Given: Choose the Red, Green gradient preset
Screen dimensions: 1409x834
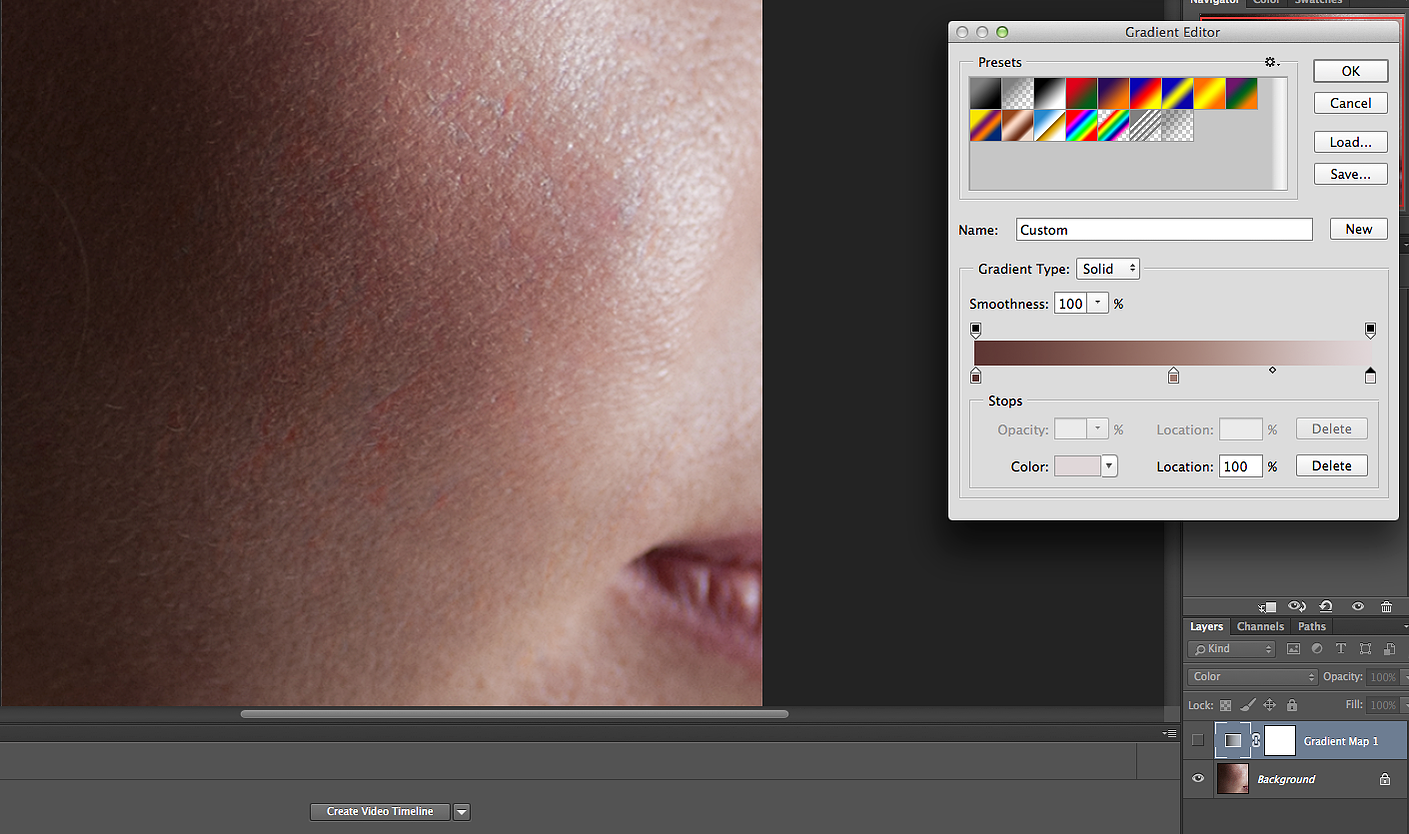Looking at the screenshot, I should point(1082,93).
